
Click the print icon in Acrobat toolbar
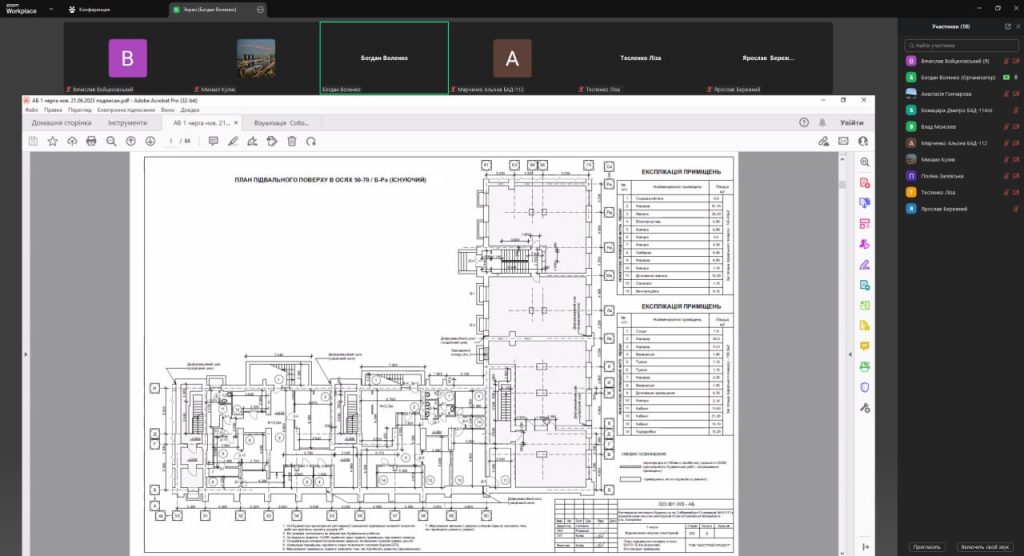pos(91,141)
